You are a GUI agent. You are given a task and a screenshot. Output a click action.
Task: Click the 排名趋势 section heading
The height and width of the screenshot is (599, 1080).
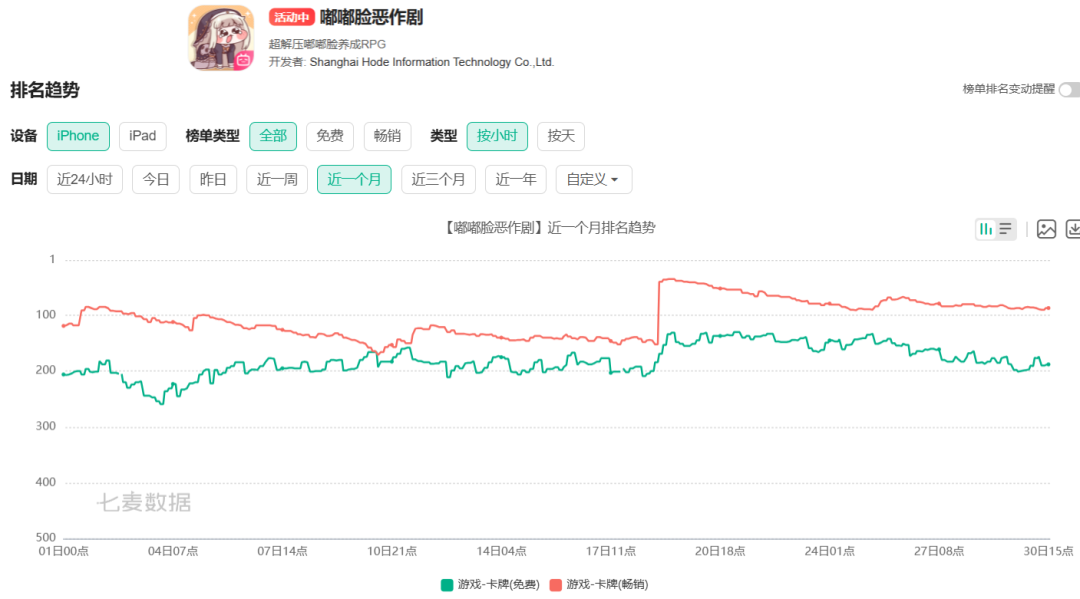(45, 90)
